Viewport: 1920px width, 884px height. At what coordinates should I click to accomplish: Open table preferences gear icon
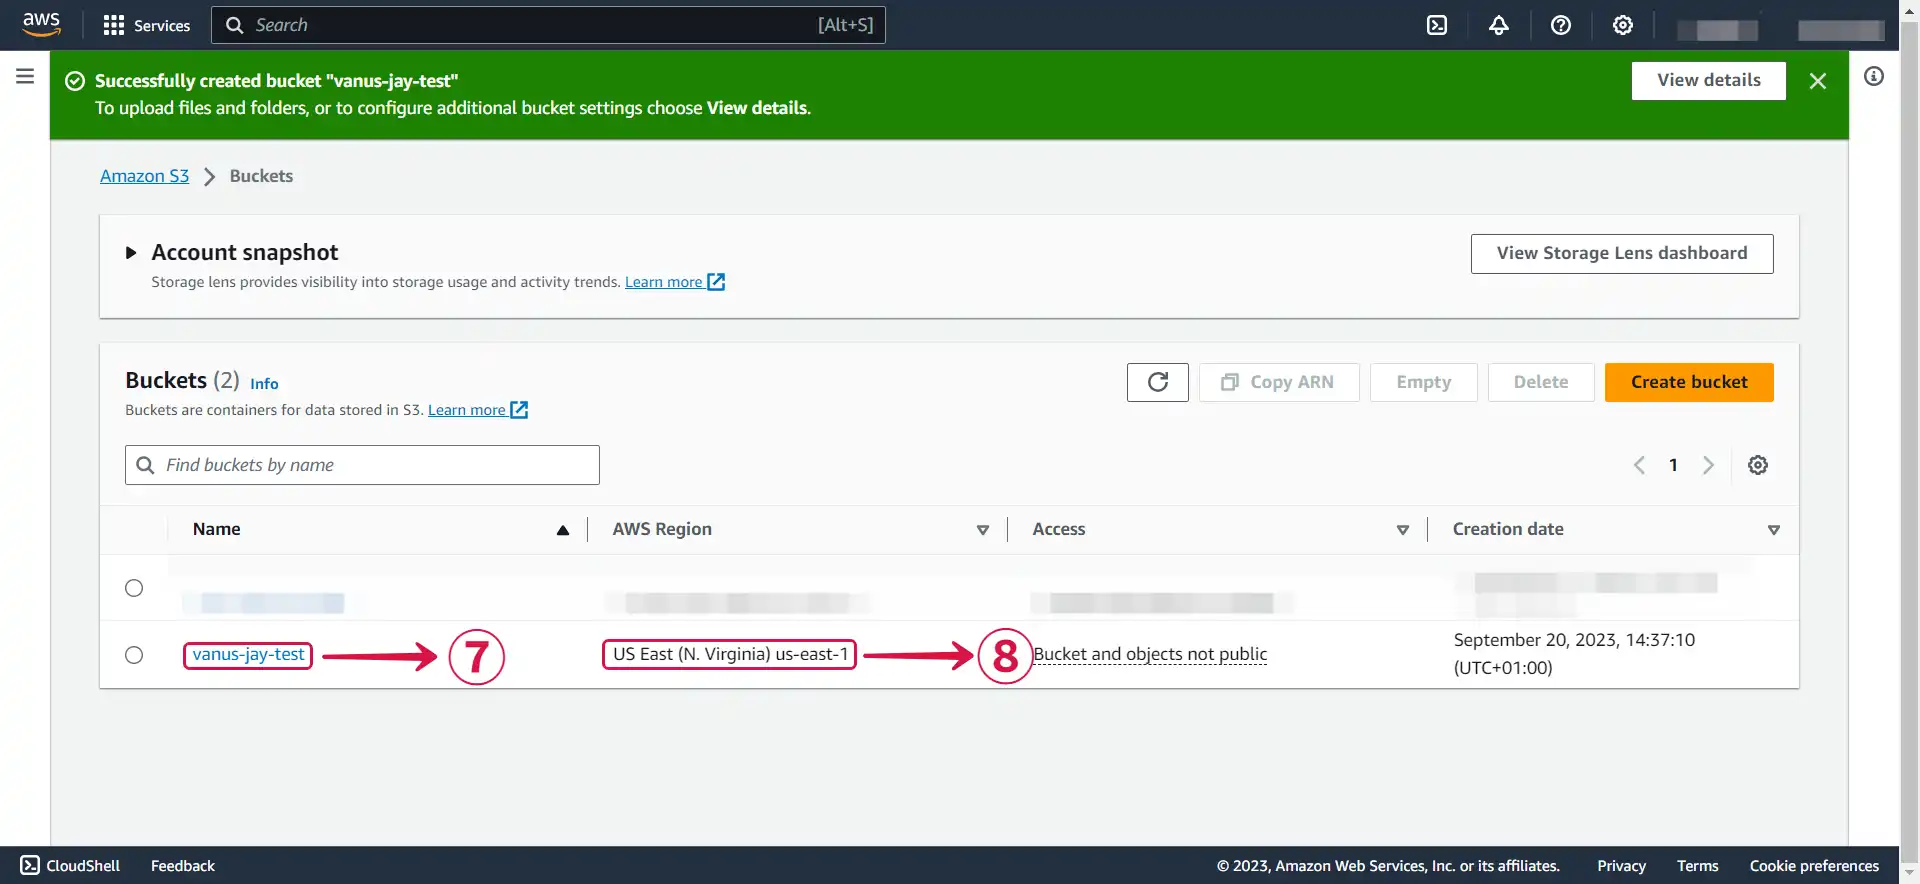tap(1758, 465)
